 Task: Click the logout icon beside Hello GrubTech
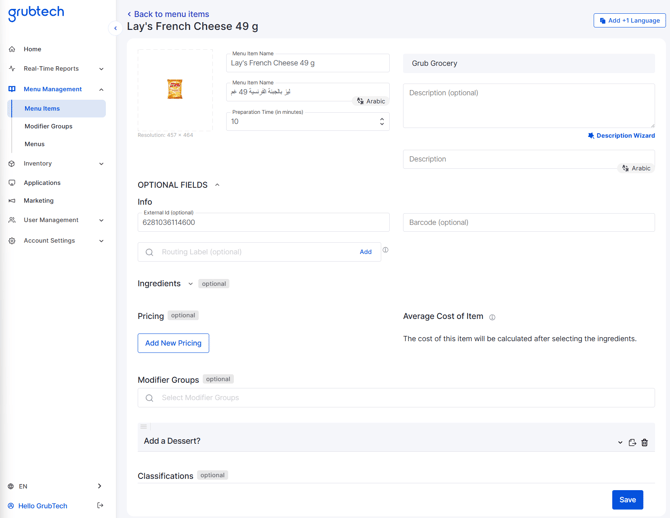100,506
